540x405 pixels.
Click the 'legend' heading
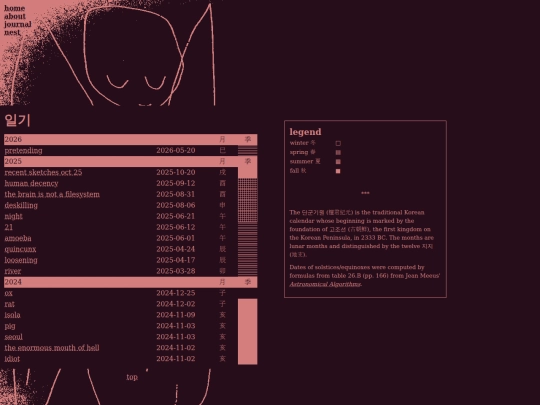(x=305, y=132)
